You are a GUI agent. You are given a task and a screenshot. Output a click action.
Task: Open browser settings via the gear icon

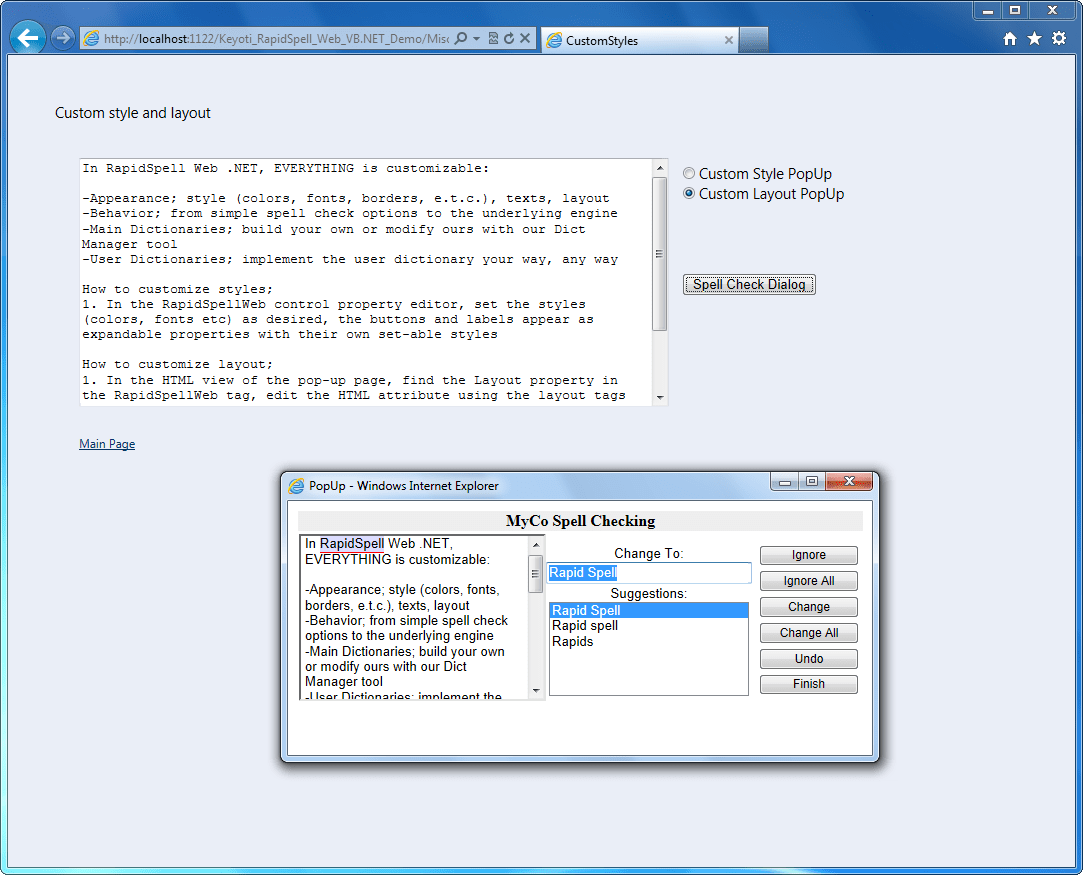pyautogui.click(x=1059, y=37)
